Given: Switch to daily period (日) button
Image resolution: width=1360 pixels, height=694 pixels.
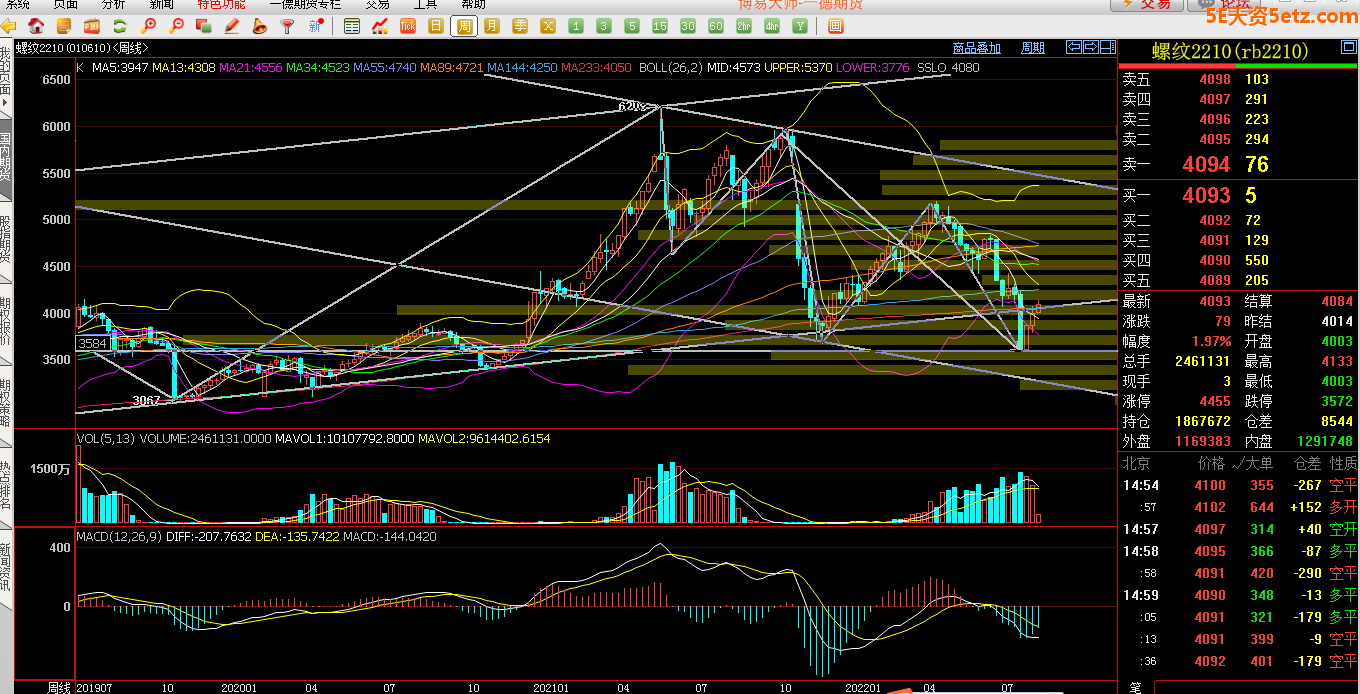Looking at the screenshot, I should (436, 26).
